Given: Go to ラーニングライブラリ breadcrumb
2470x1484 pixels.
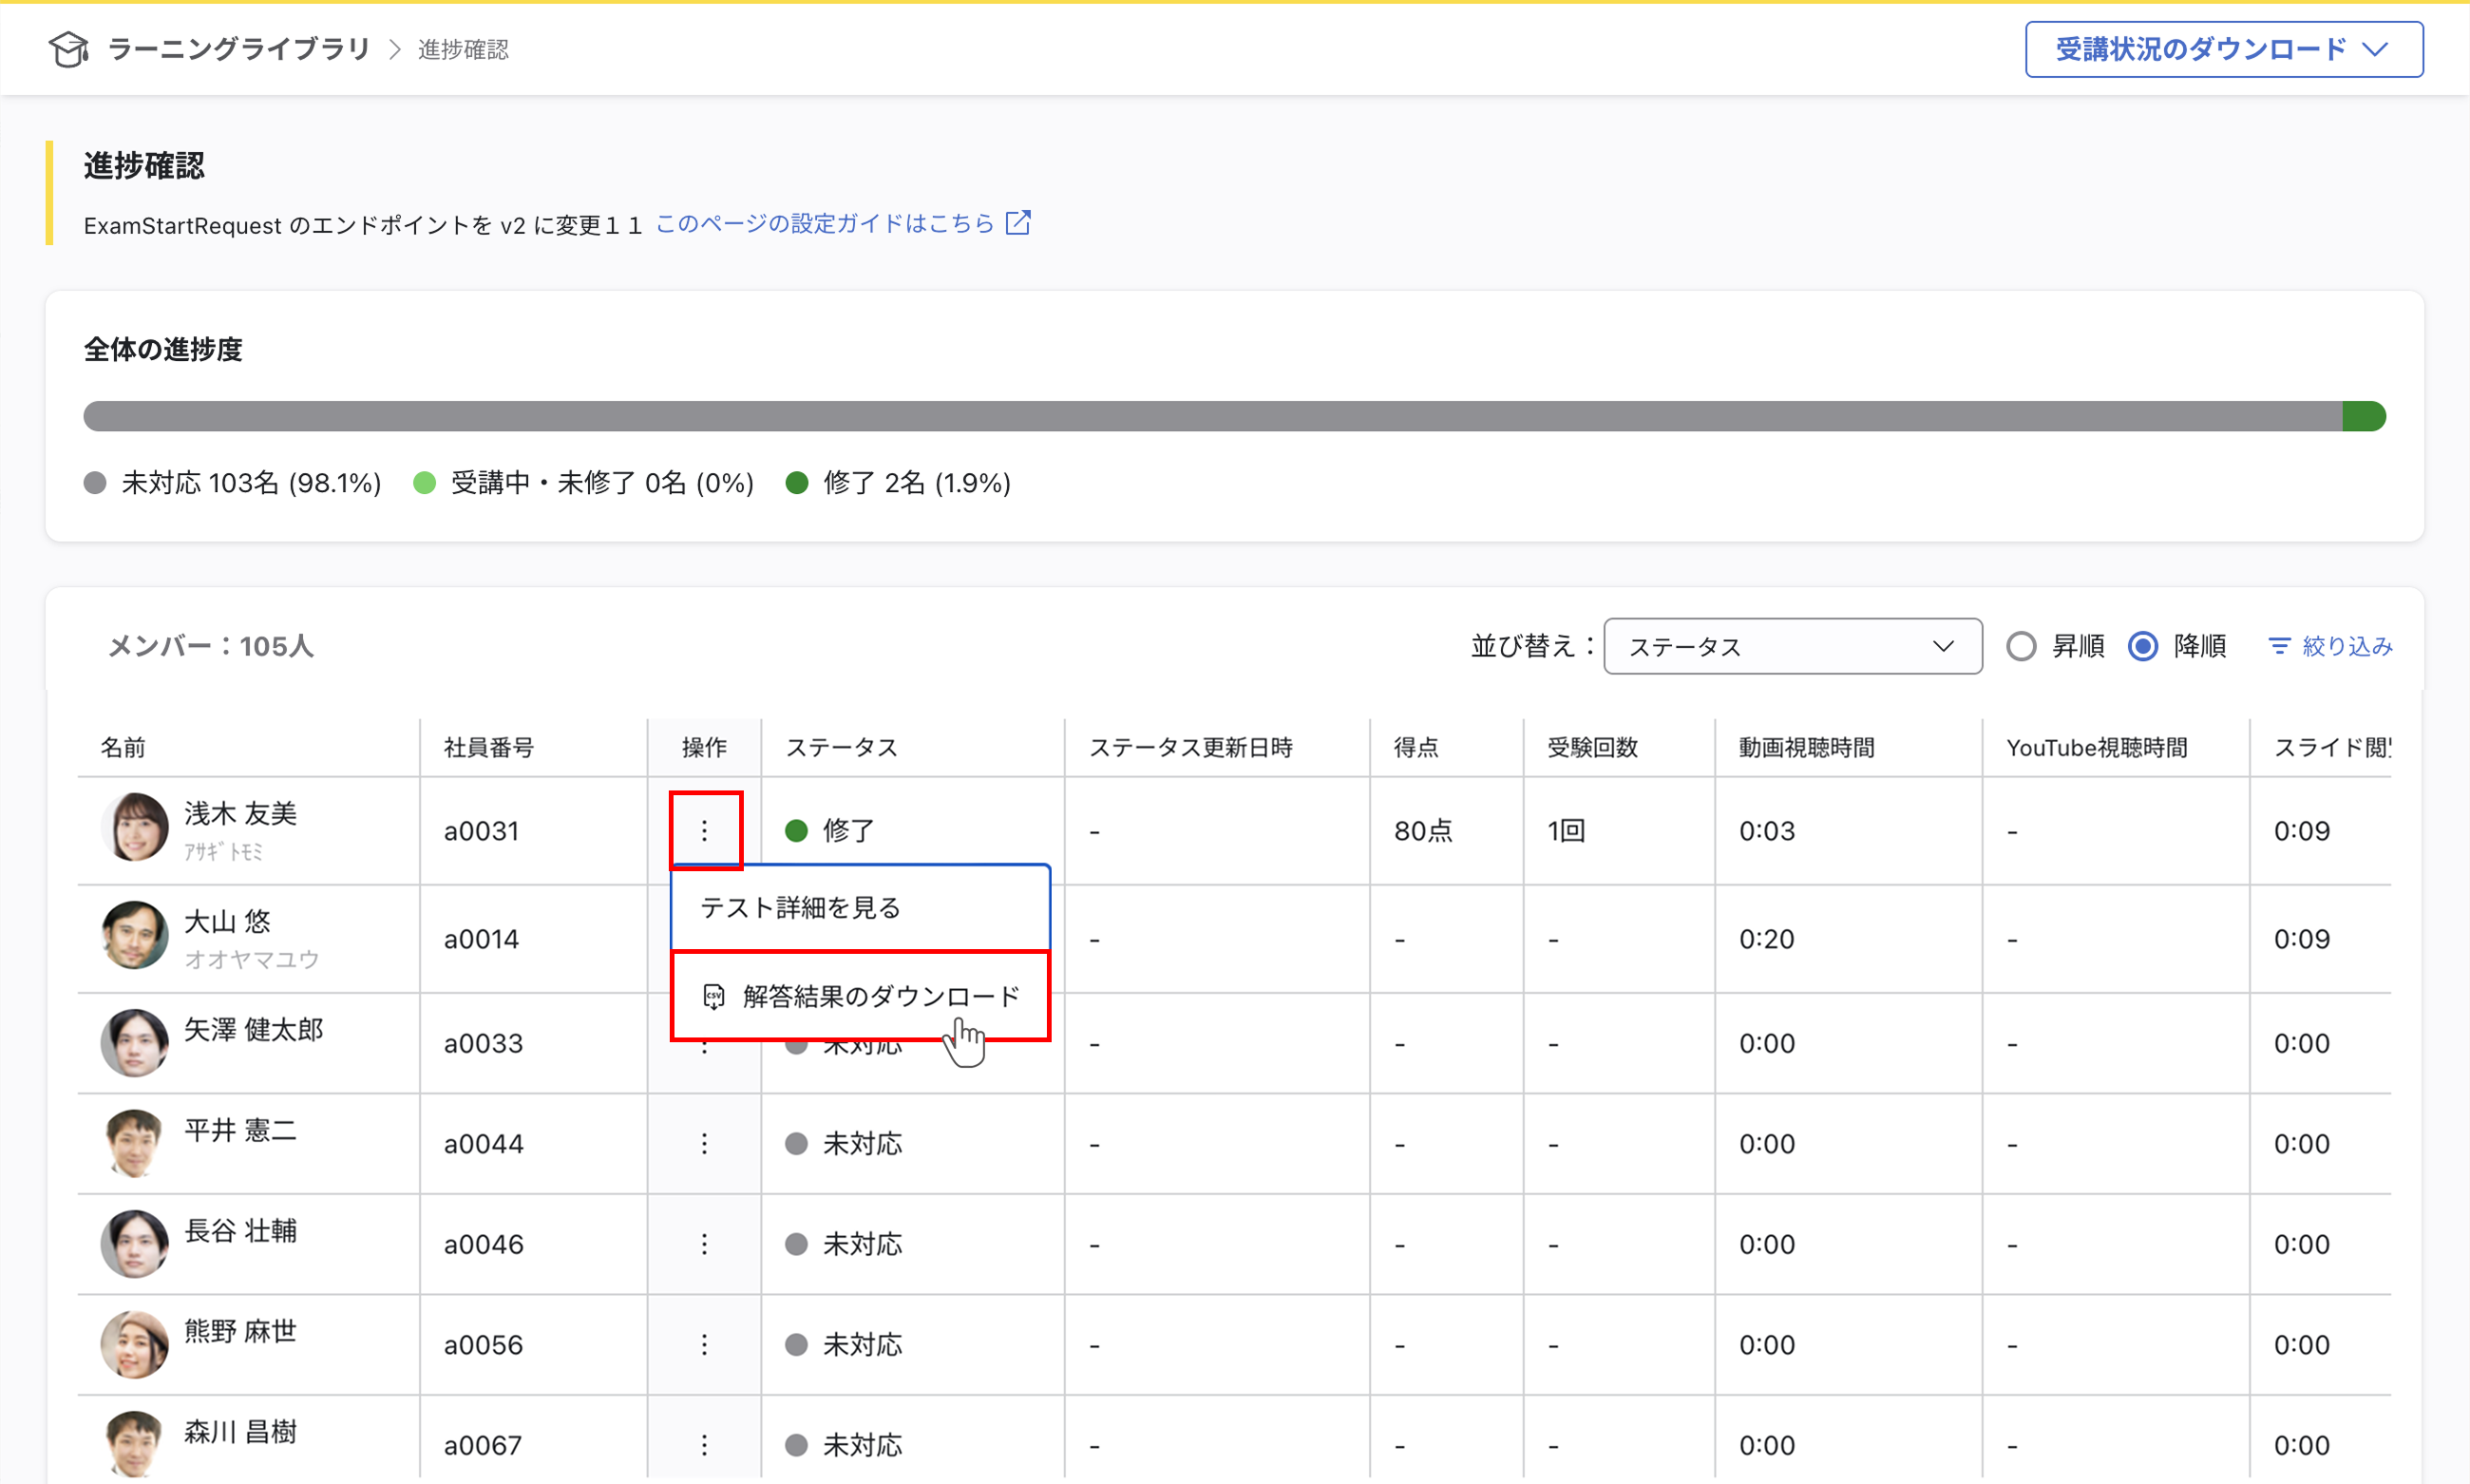Looking at the screenshot, I should [238, 49].
